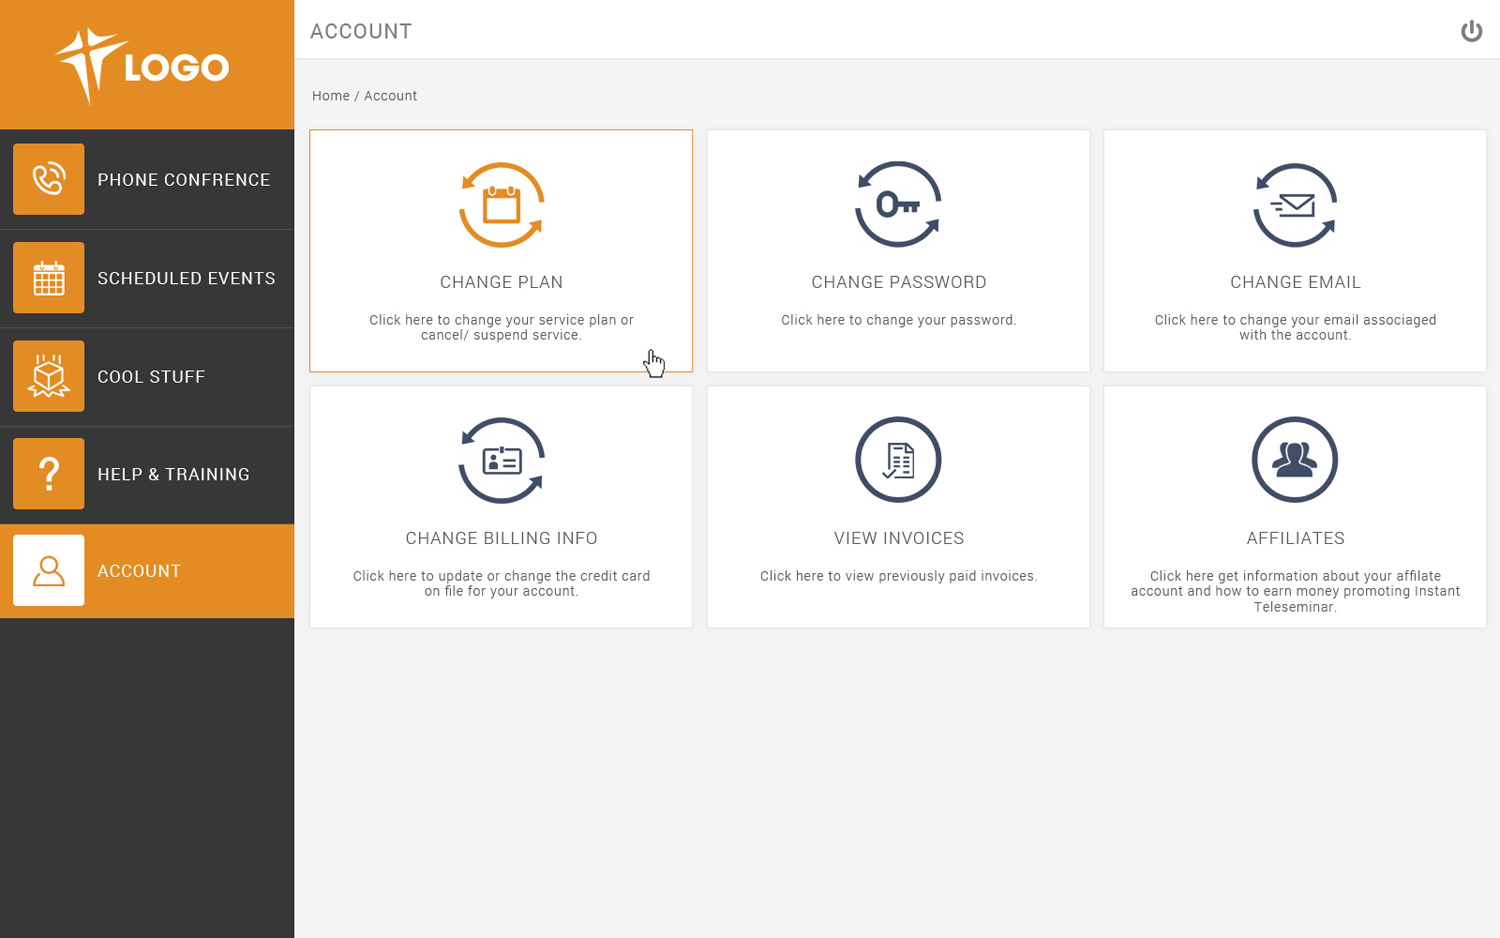Go to Cool Stuff section
Image resolution: width=1500 pixels, height=938 pixels.
coord(151,377)
